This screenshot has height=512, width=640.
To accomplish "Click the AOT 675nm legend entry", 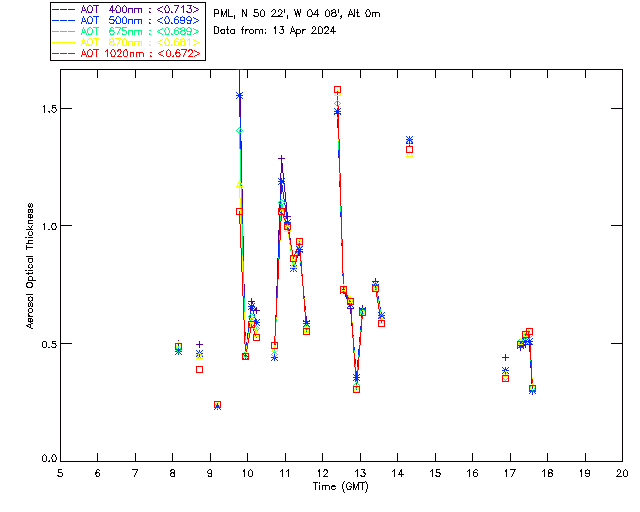I will 126,31.
